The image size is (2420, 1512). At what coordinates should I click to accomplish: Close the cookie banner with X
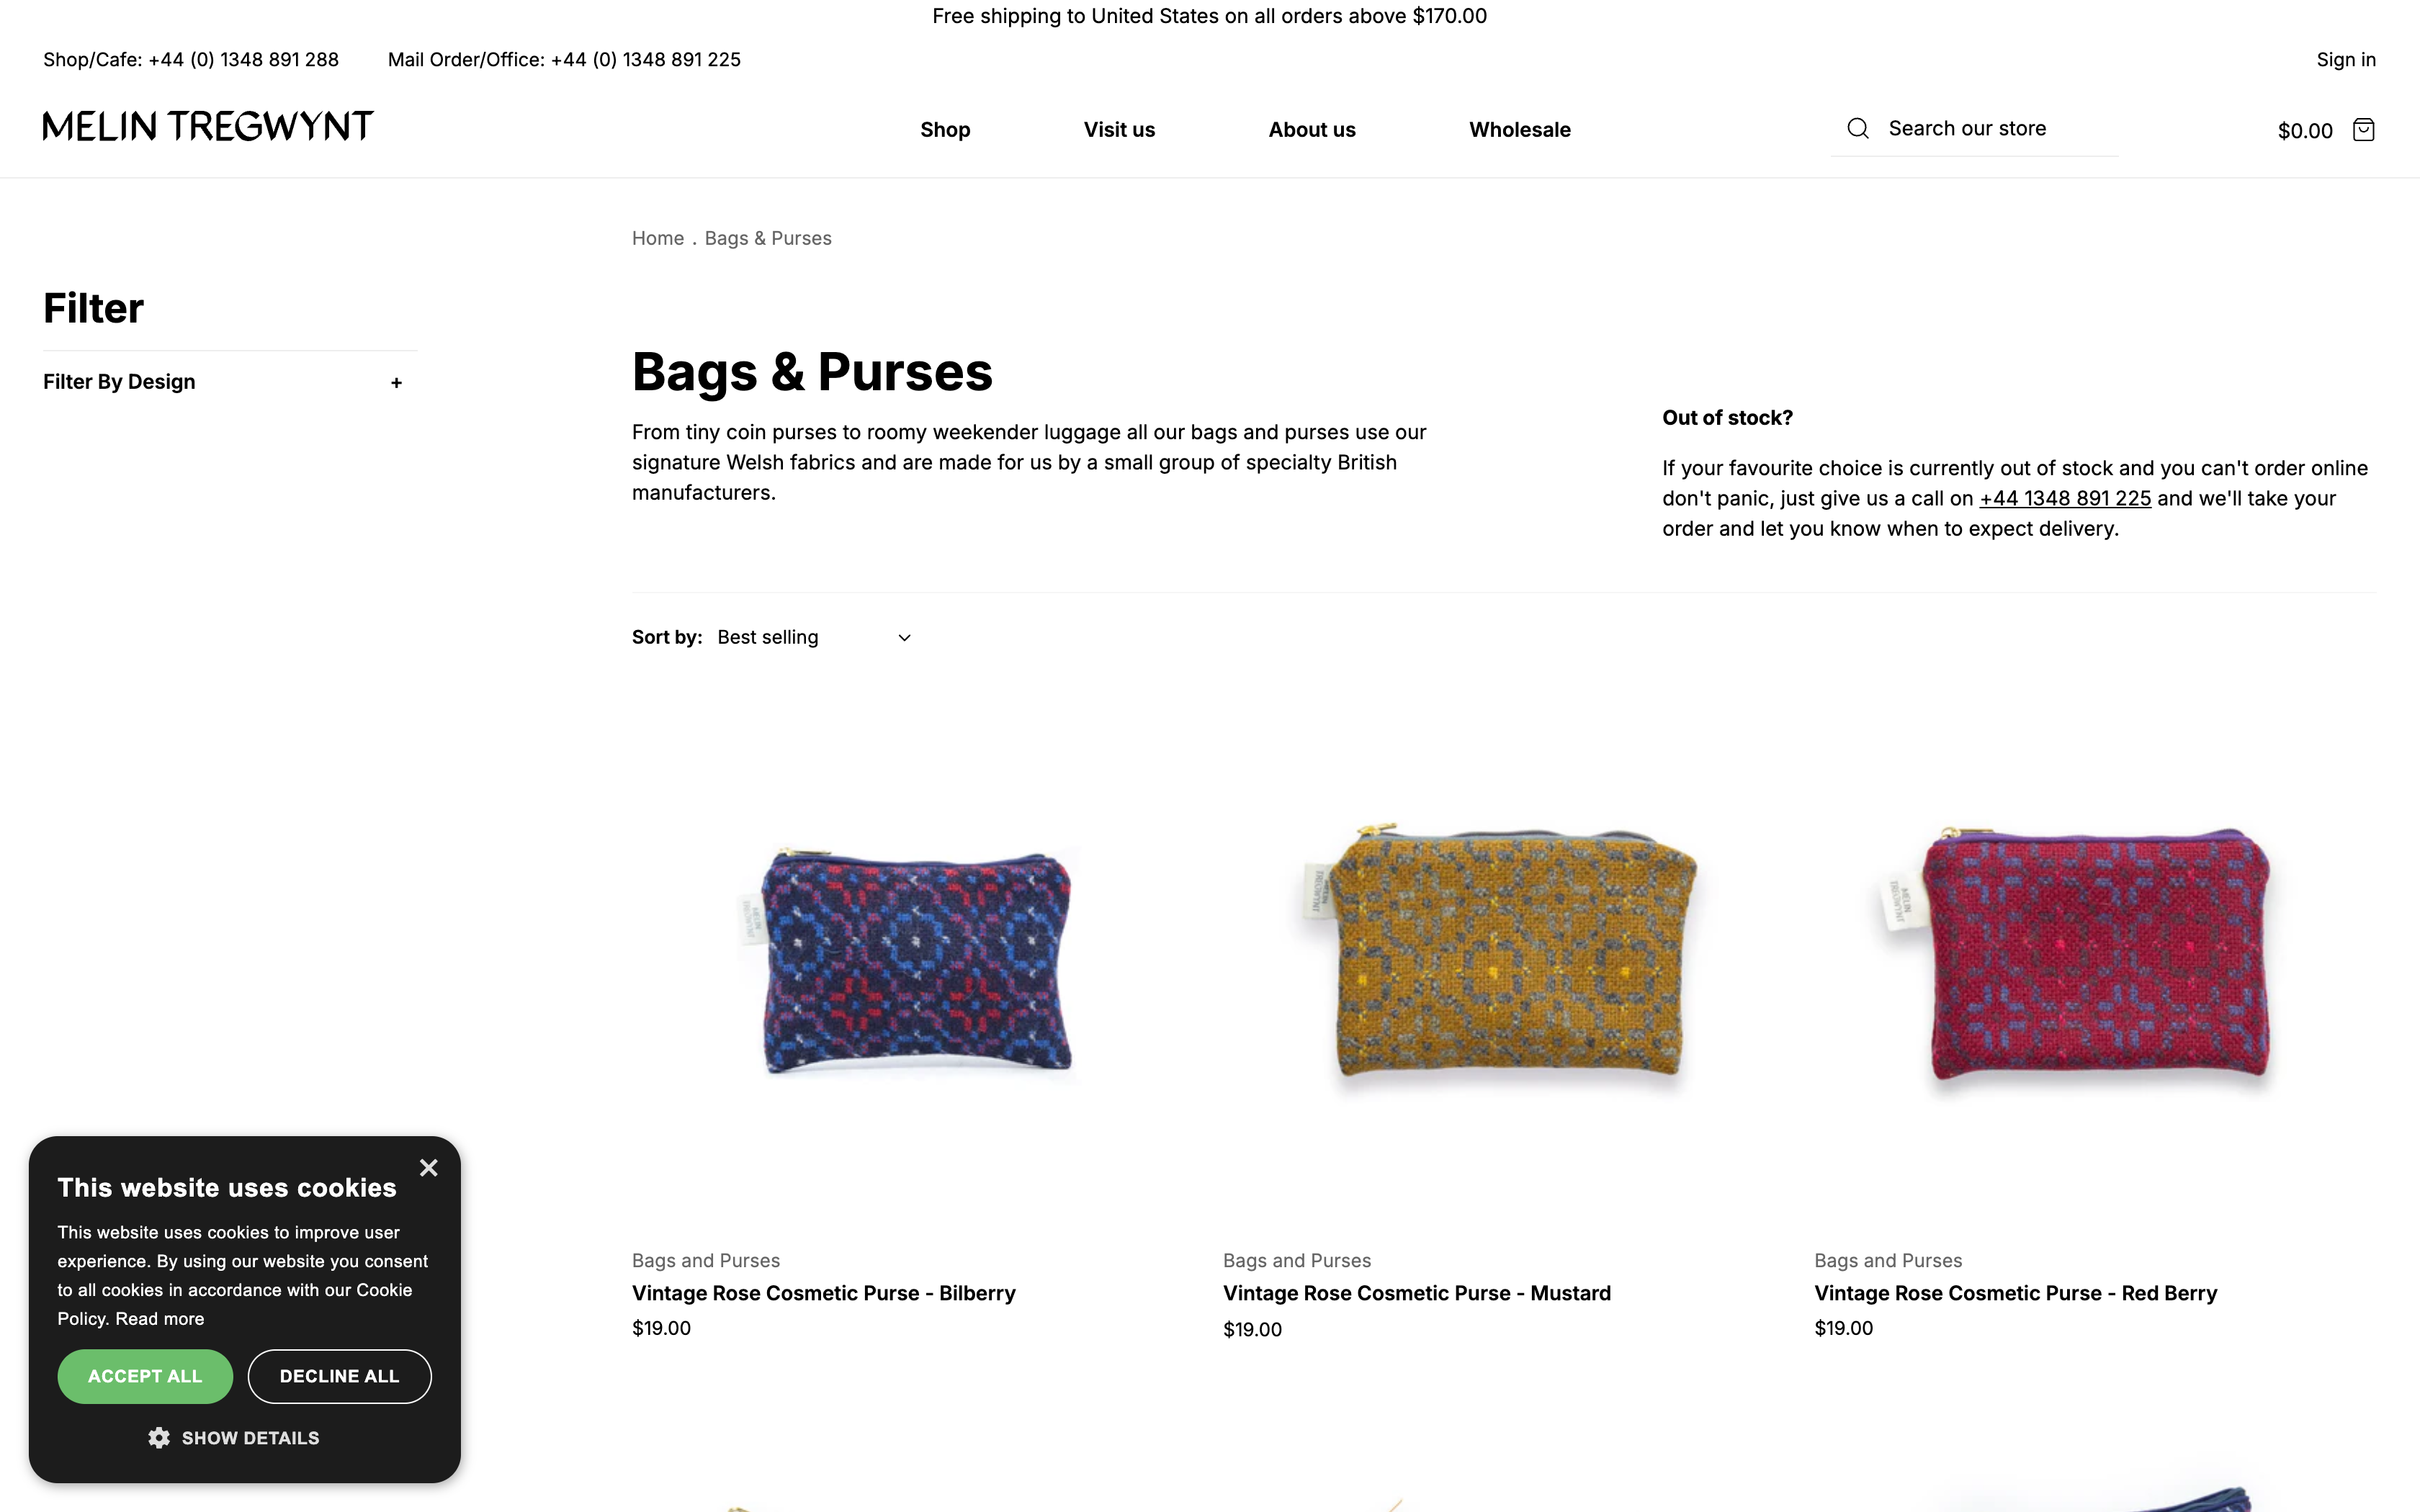coord(429,1168)
